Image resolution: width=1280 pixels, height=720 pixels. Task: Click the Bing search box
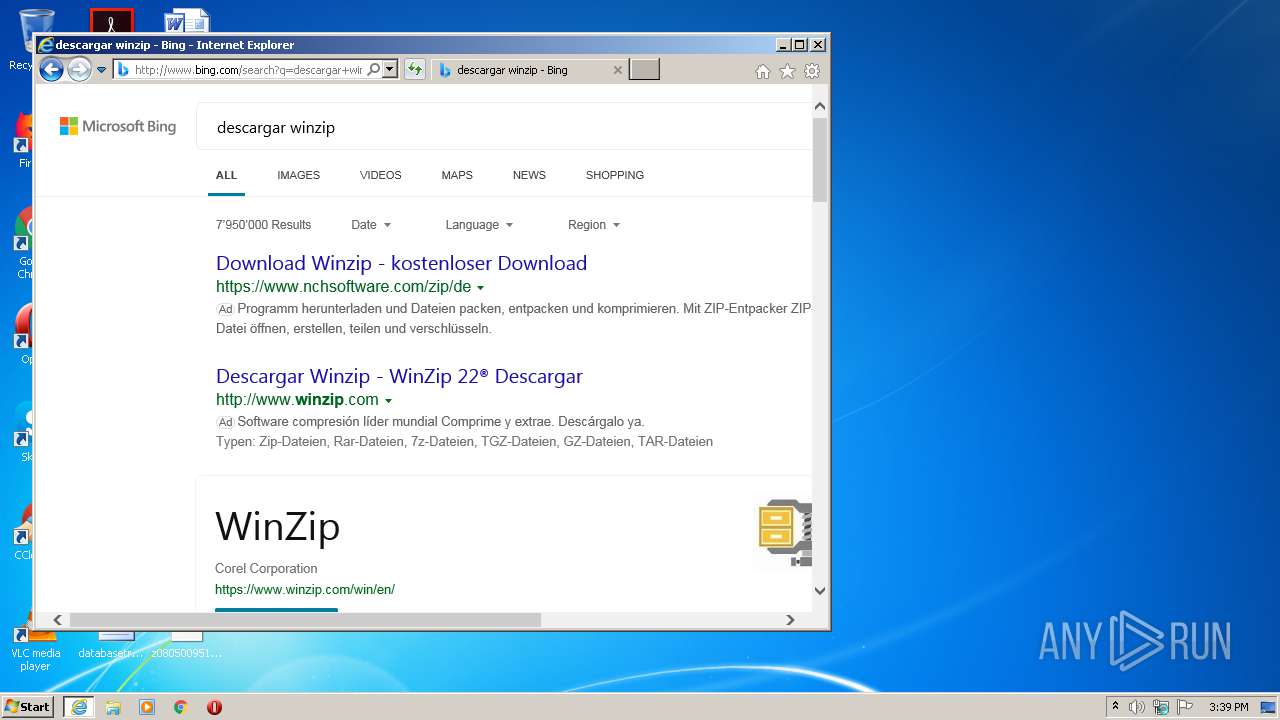pyautogui.click(x=503, y=127)
